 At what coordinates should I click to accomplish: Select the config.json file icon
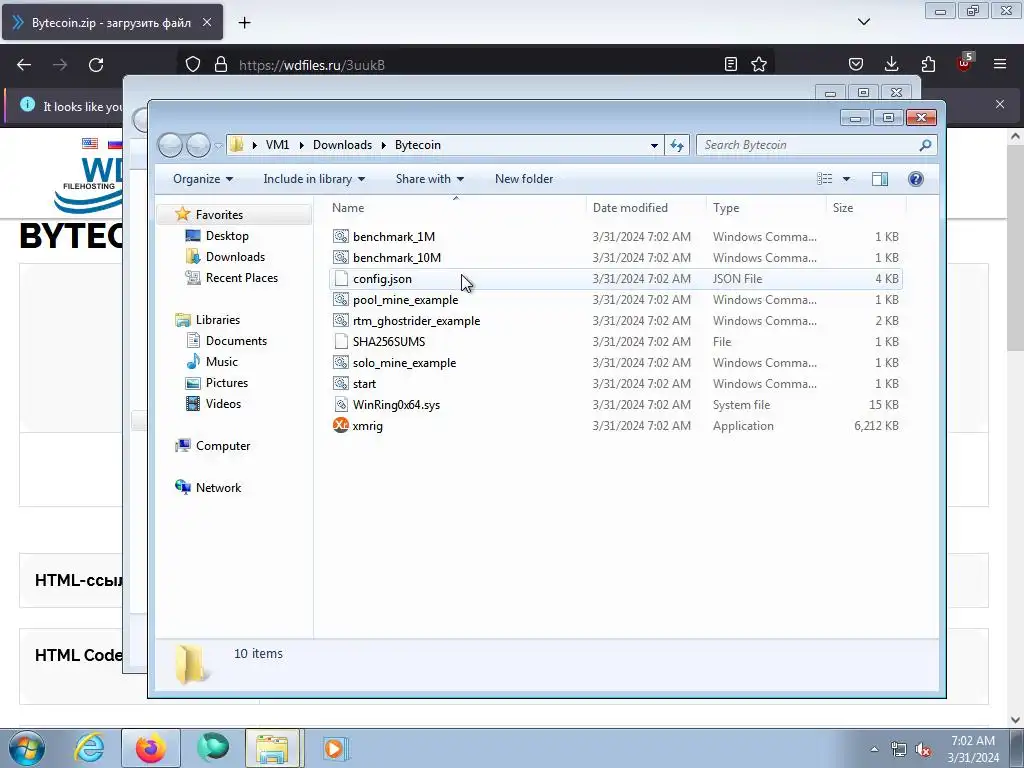[340, 279]
